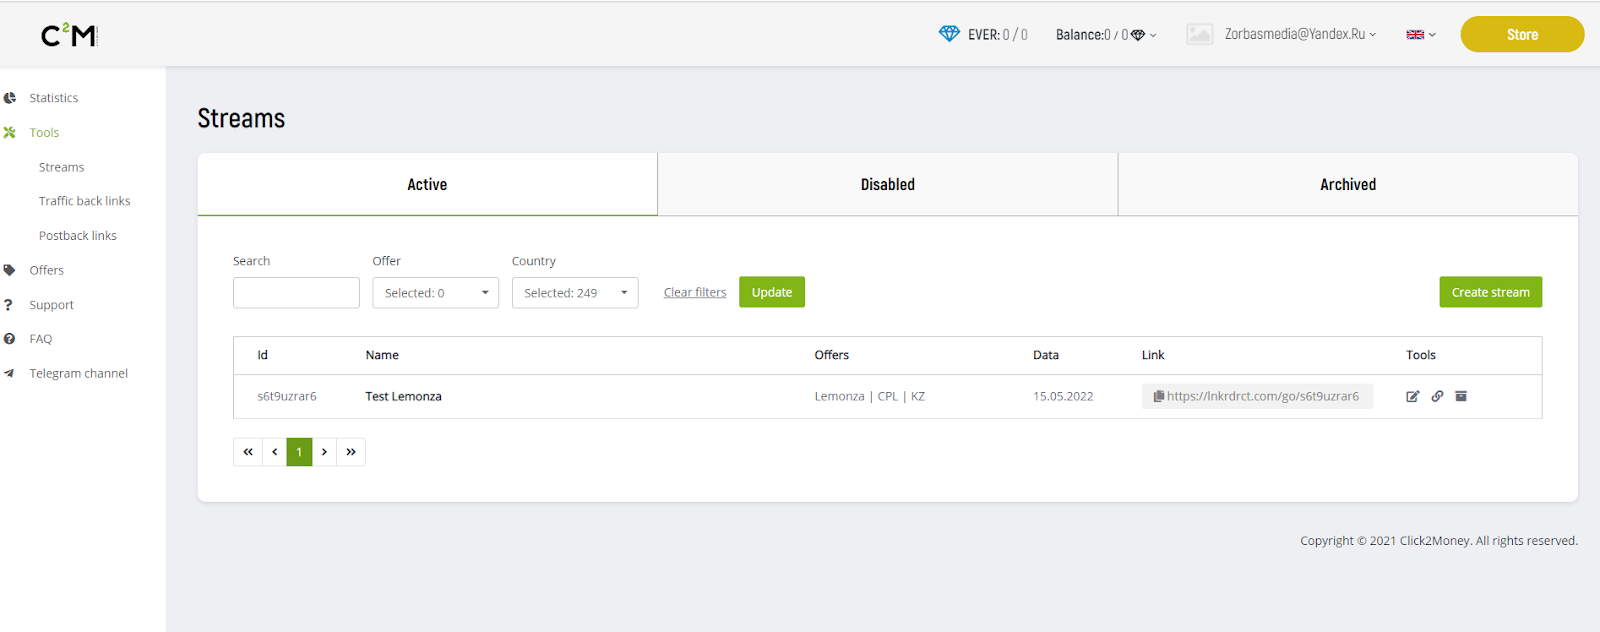Click the Name column header
The height and width of the screenshot is (632, 1600).
coord(382,355)
